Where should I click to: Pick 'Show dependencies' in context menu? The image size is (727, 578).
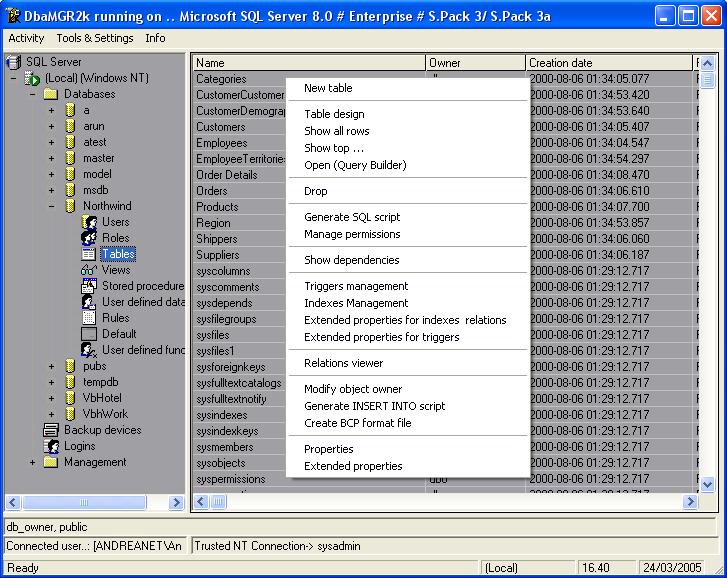(x=351, y=260)
